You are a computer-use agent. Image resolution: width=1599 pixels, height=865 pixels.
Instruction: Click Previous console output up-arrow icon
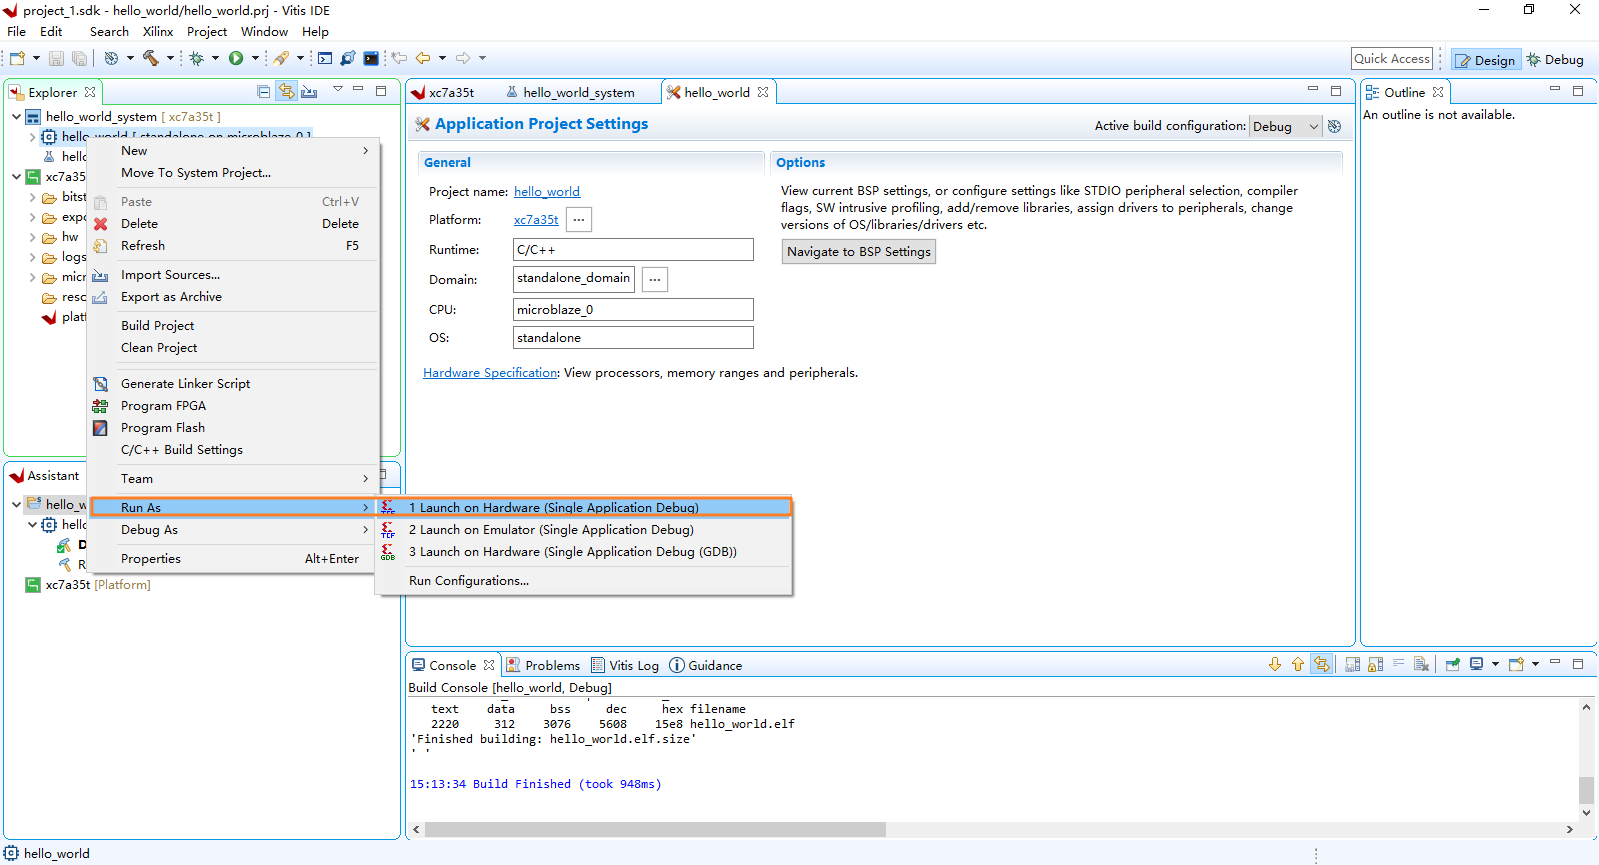point(1298,665)
